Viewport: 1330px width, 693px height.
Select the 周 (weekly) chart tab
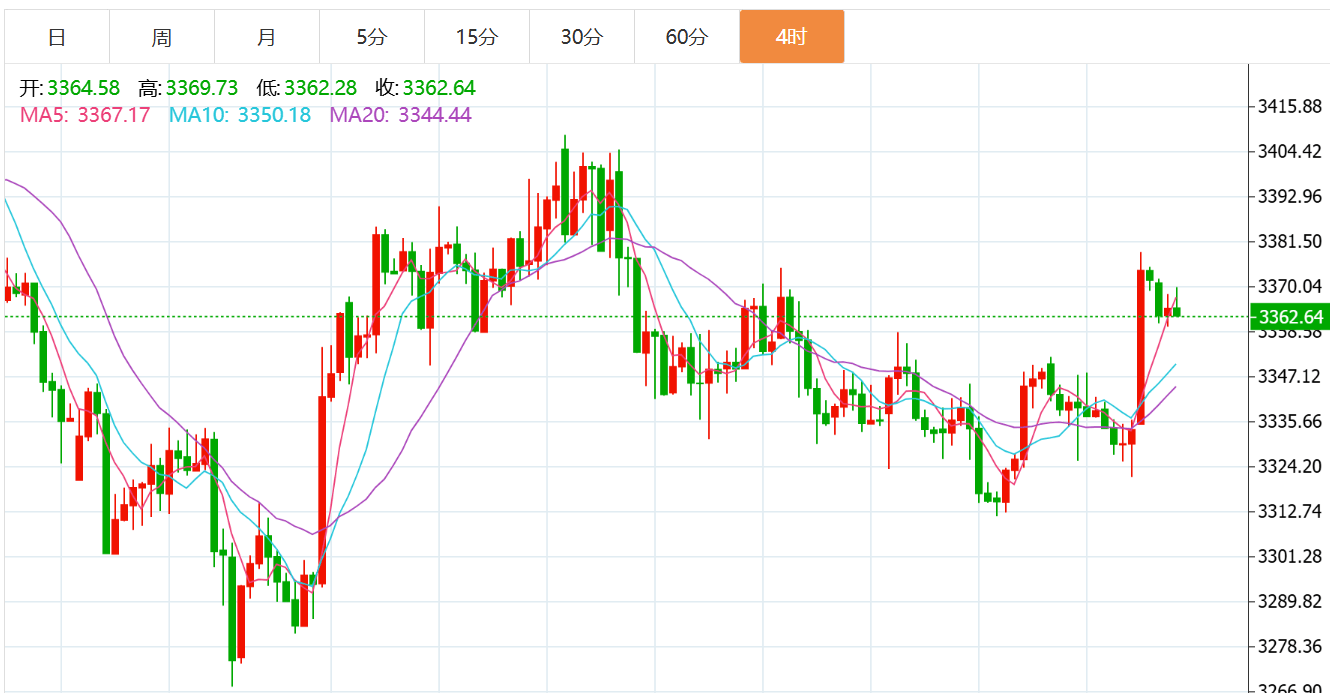point(162,37)
